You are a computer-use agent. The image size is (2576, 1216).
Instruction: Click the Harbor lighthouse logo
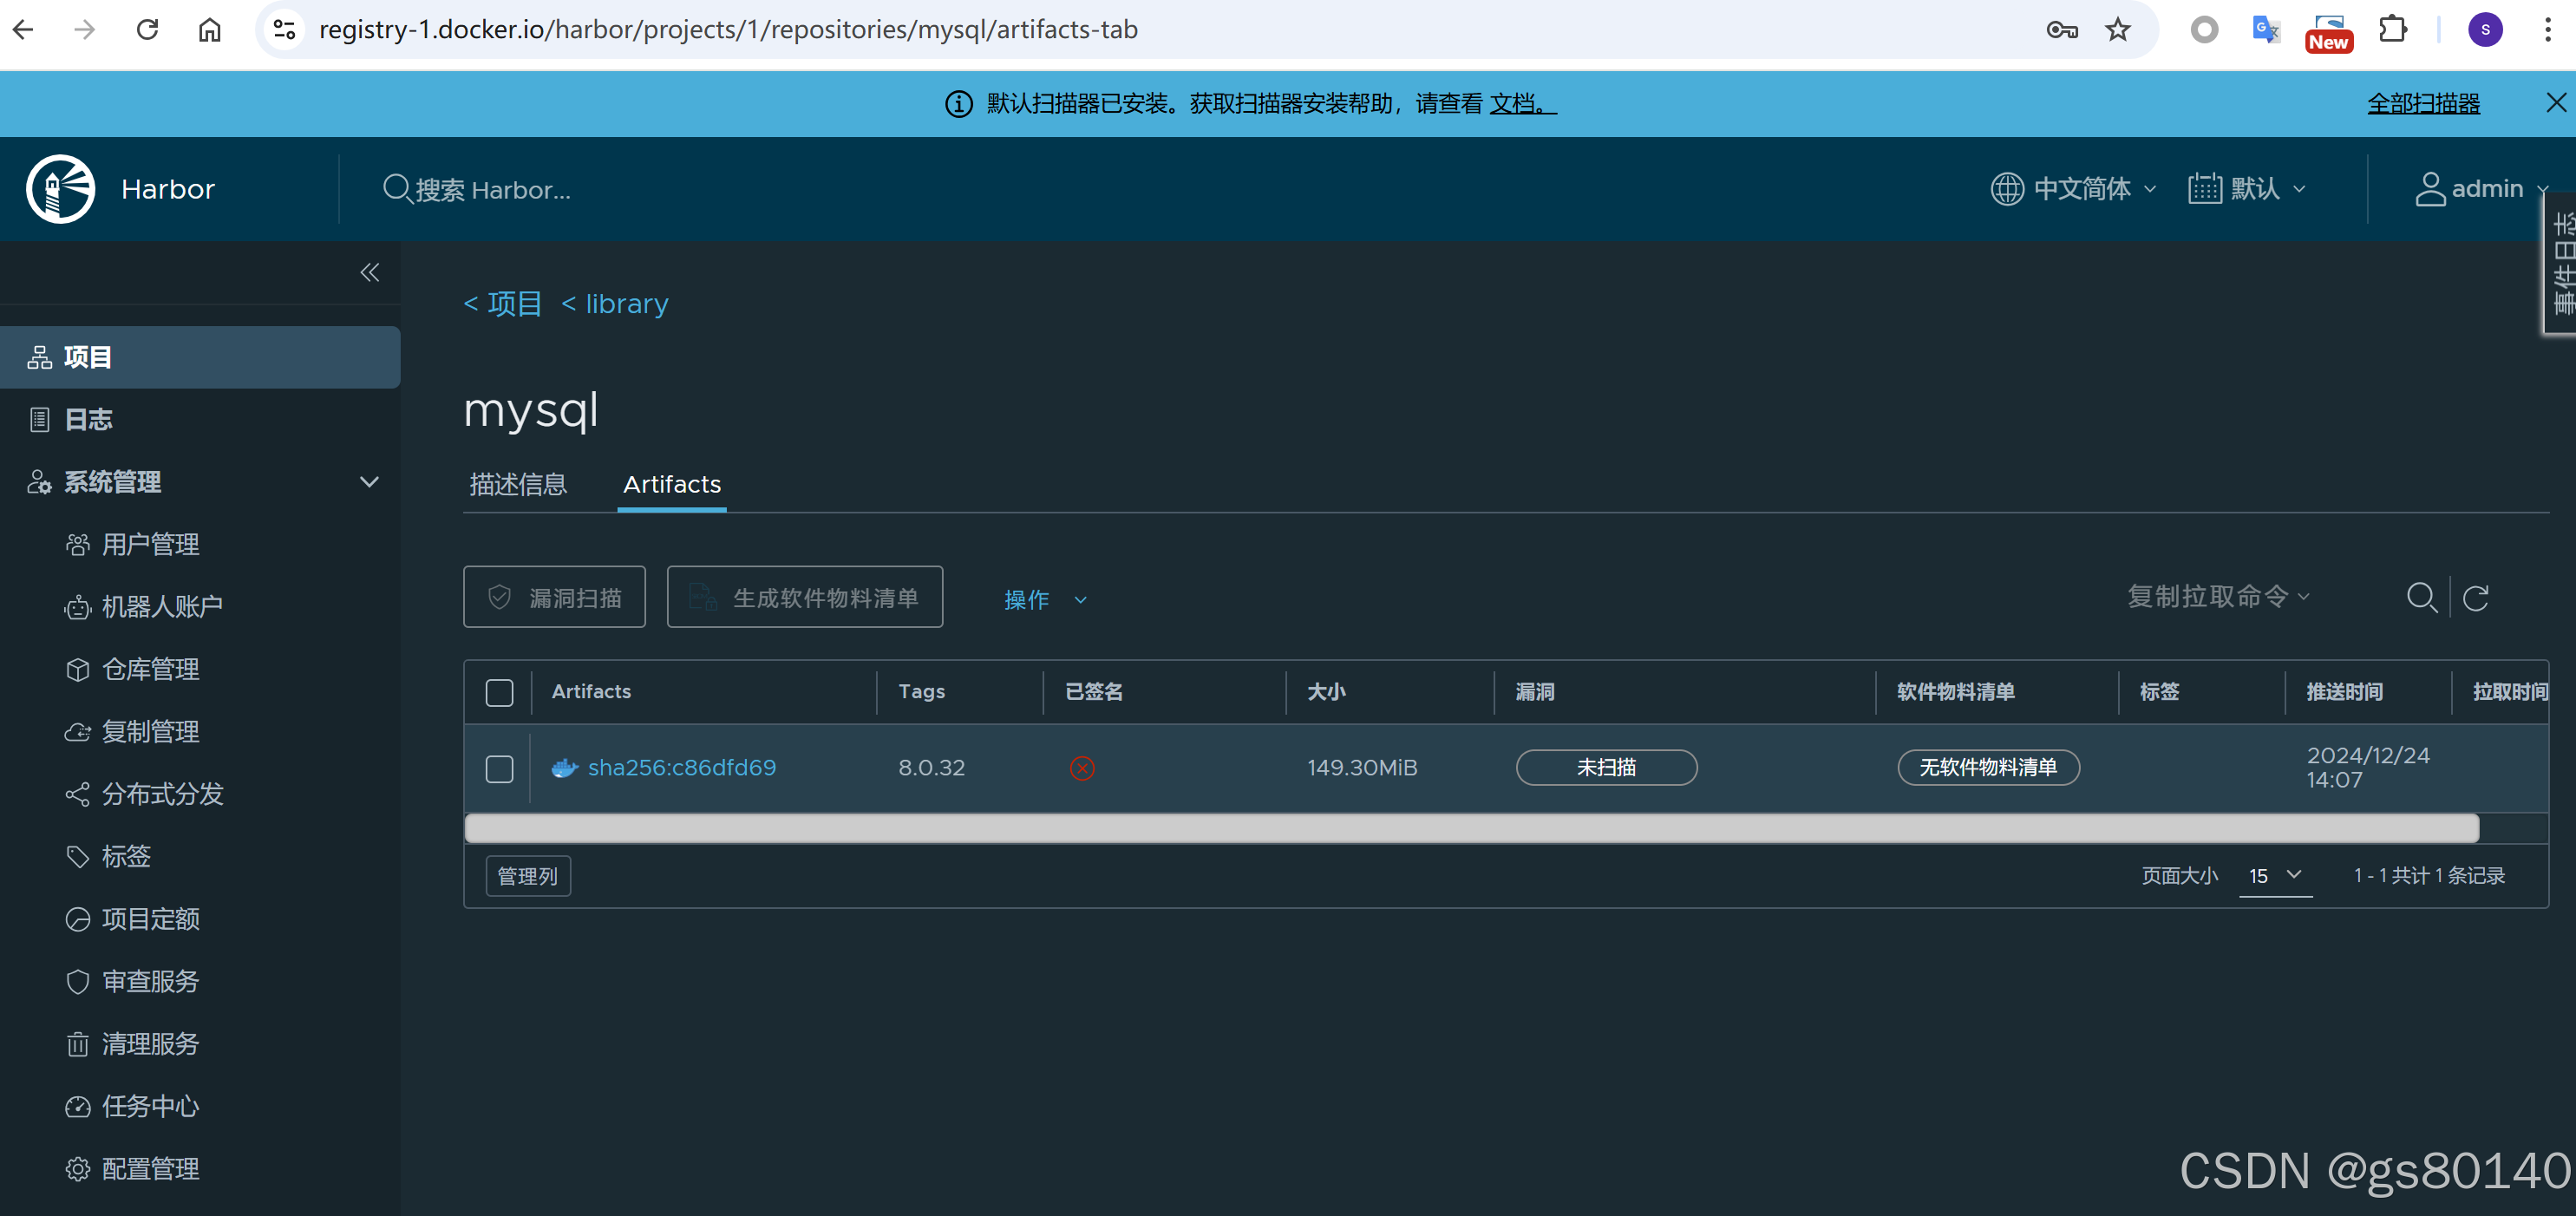tap(61, 189)
